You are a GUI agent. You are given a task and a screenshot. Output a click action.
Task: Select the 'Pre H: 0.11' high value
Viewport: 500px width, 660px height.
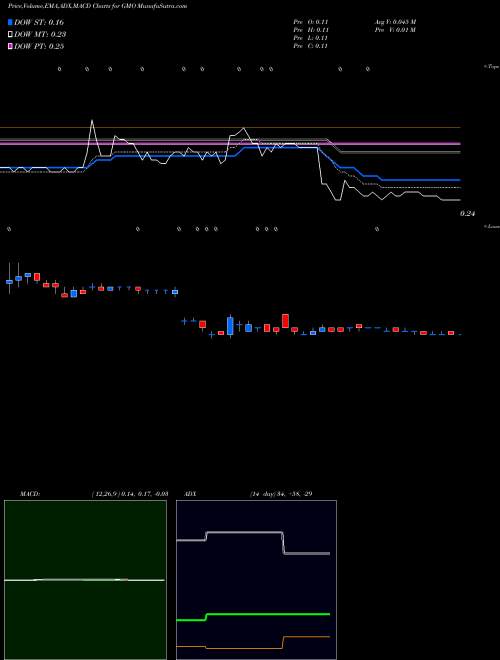[311, 30]
